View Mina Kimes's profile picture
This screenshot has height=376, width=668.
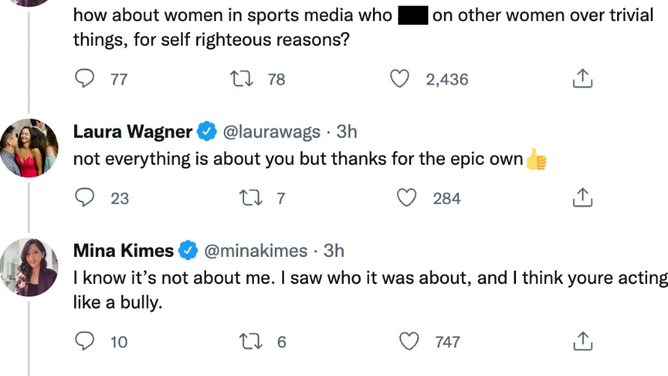click(29, 267)
